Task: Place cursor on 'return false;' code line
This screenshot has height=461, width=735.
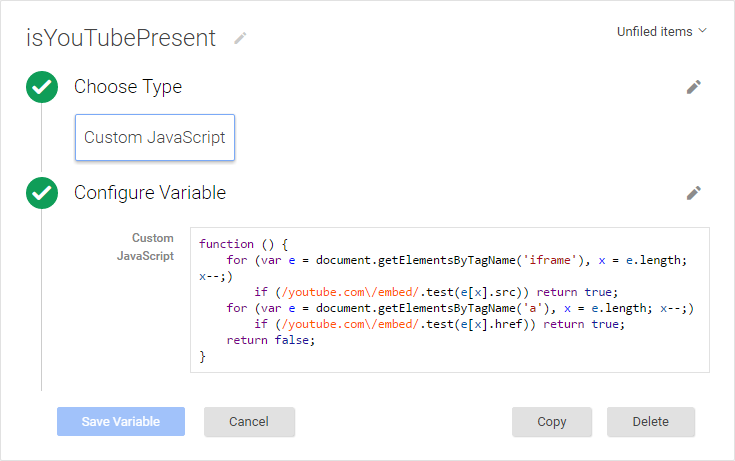Action: coord(270,340)
